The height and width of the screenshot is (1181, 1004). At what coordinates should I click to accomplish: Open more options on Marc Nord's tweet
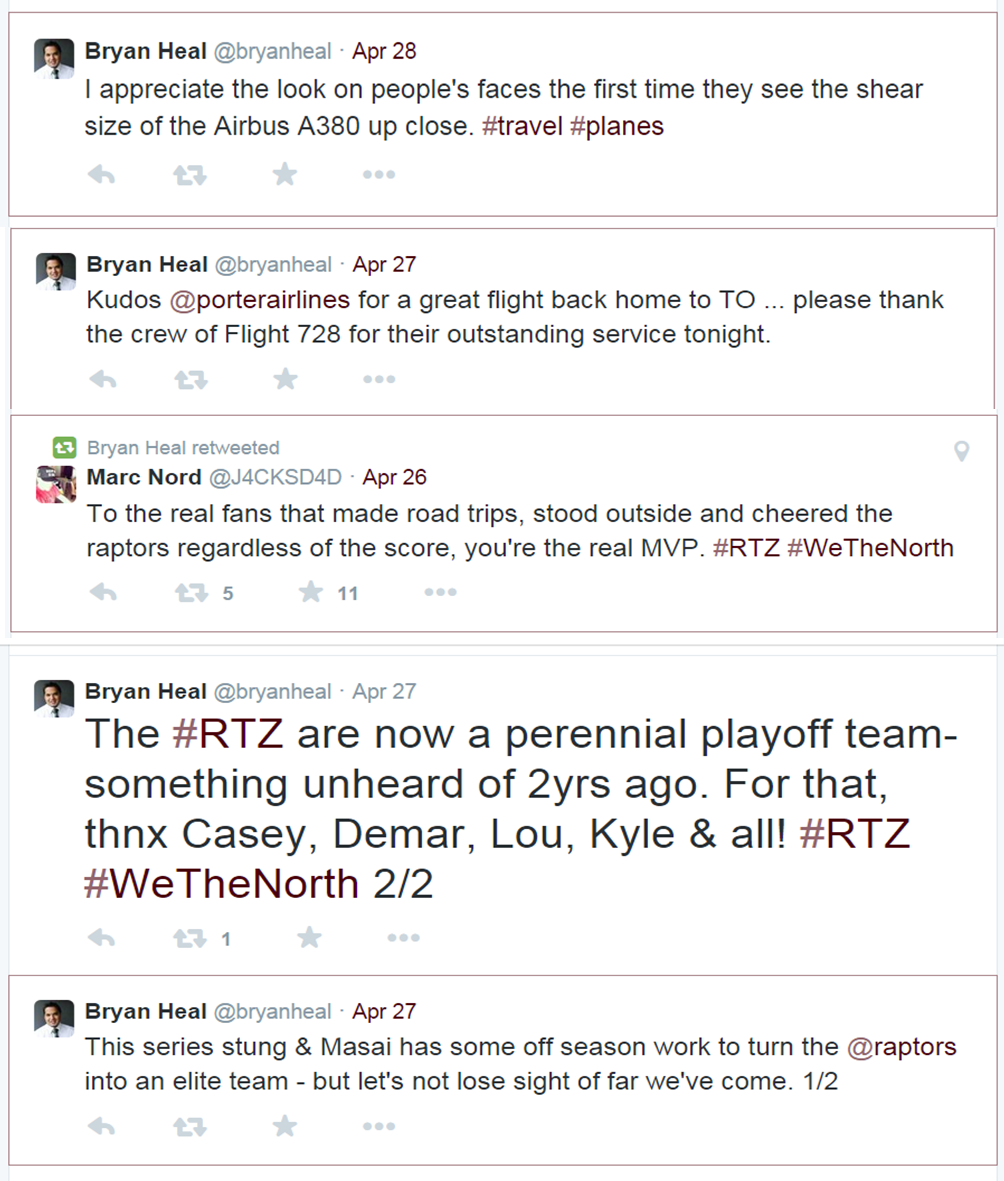pyautogui.click(x=441, y=592)
